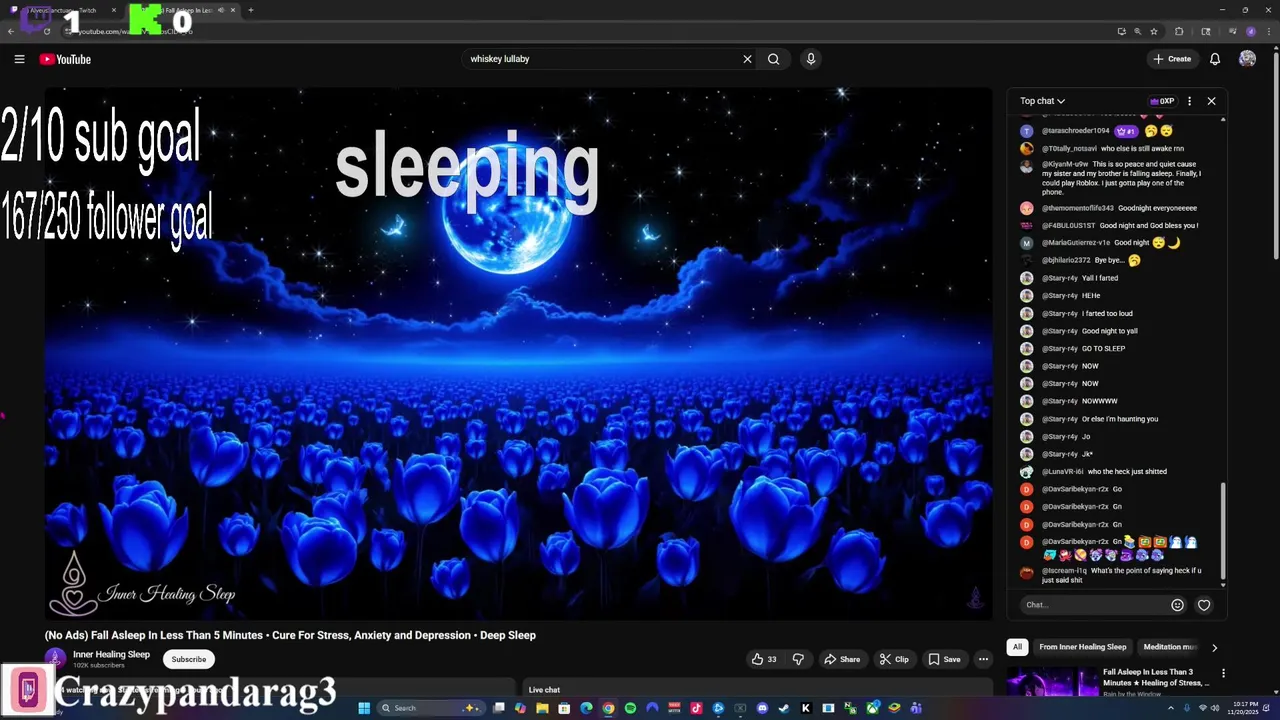1280x720 pixels.
Task: Open volume control in system tray
Action: tap(1217, 708)
